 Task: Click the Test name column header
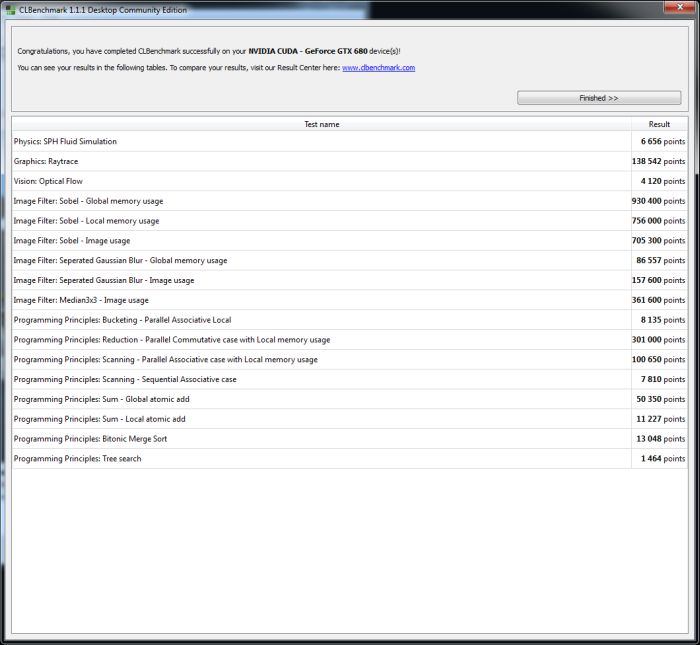pos(321,124)
